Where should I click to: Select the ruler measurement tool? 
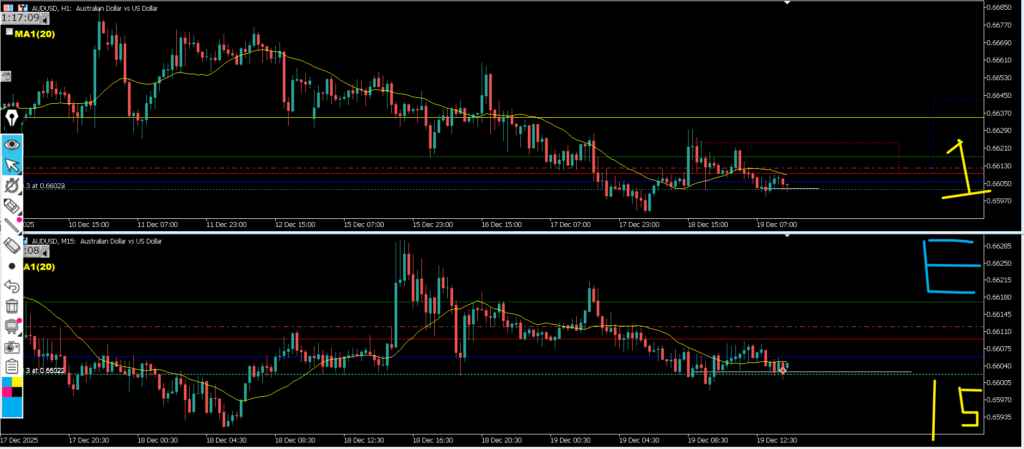click(x=12, y=245)
